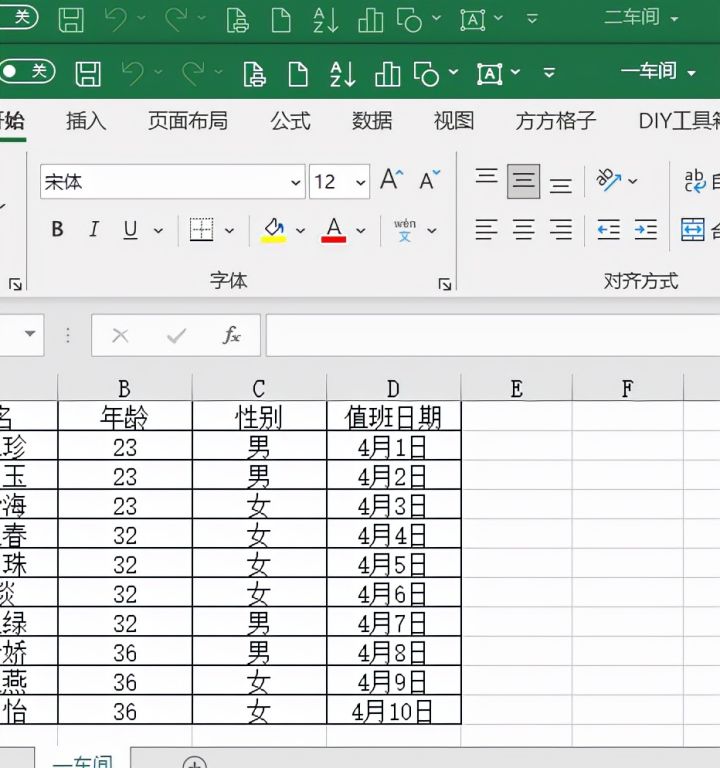Align text to top
The width and height of the screenshot is (720, 768).
[x=486, y=176]
